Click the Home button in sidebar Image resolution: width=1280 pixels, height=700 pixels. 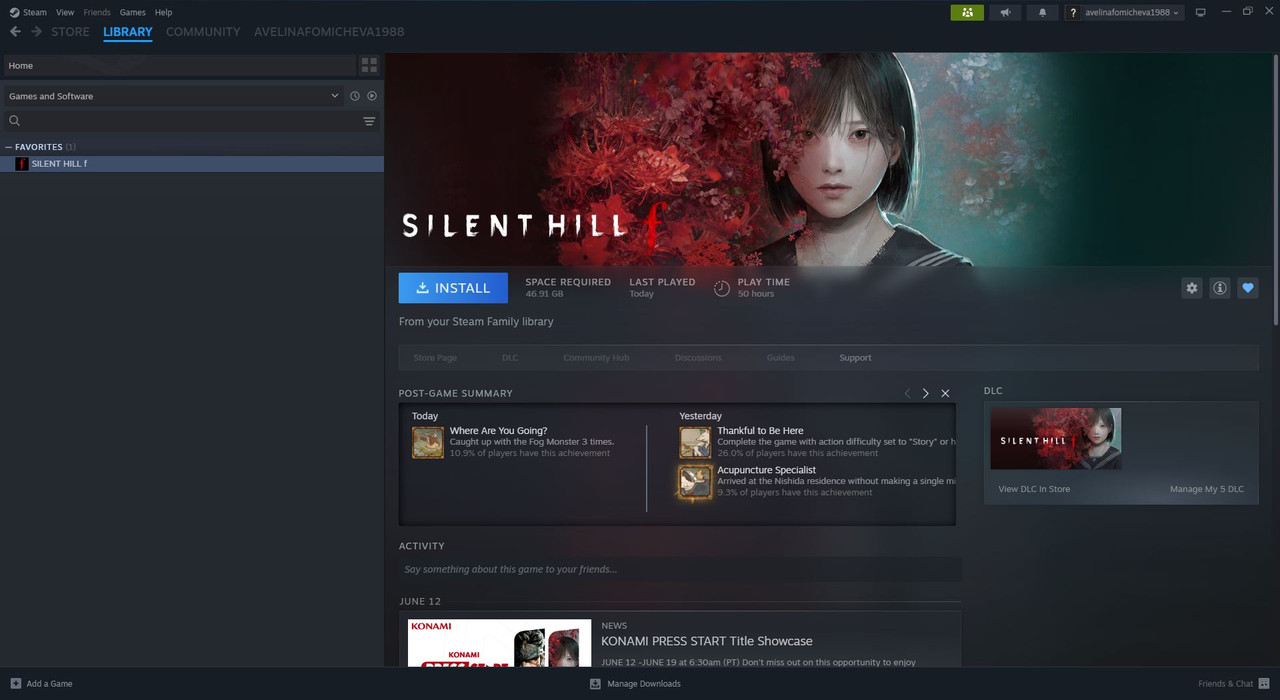point(179,65)
